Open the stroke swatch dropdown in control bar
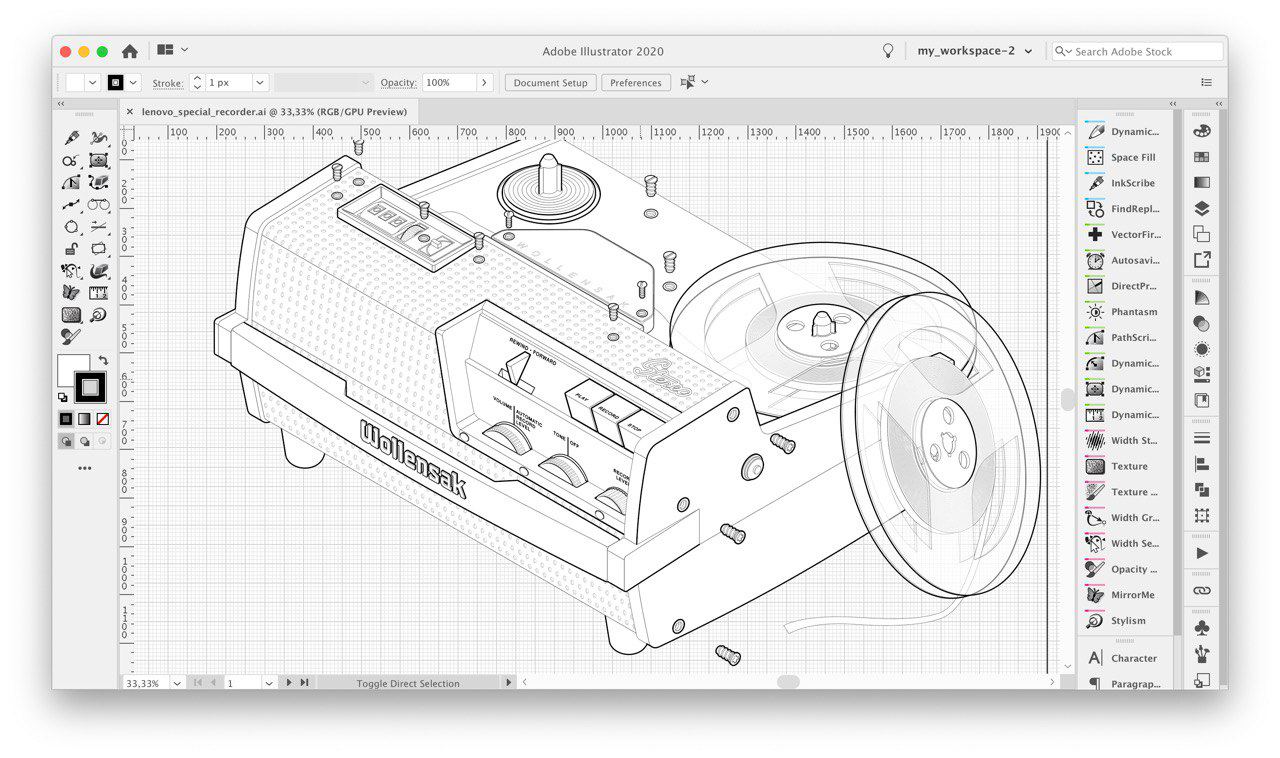Viewport: 1280px width, 758px height. [x=134, y=83]
